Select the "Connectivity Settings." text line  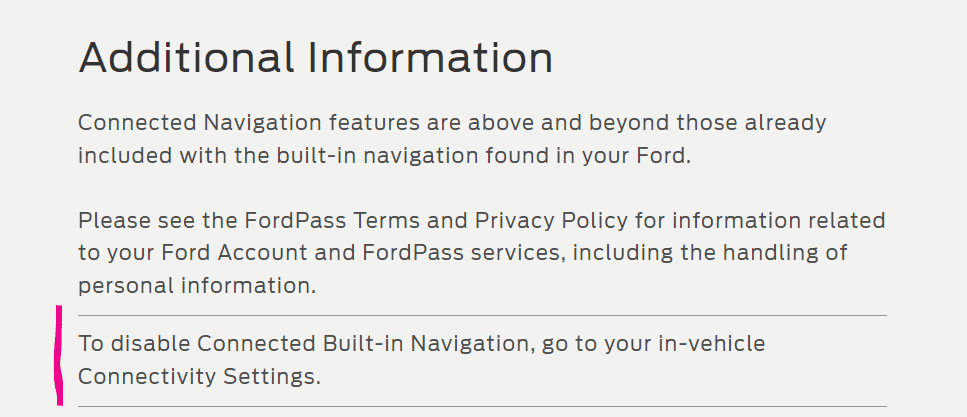pos(200,377)
